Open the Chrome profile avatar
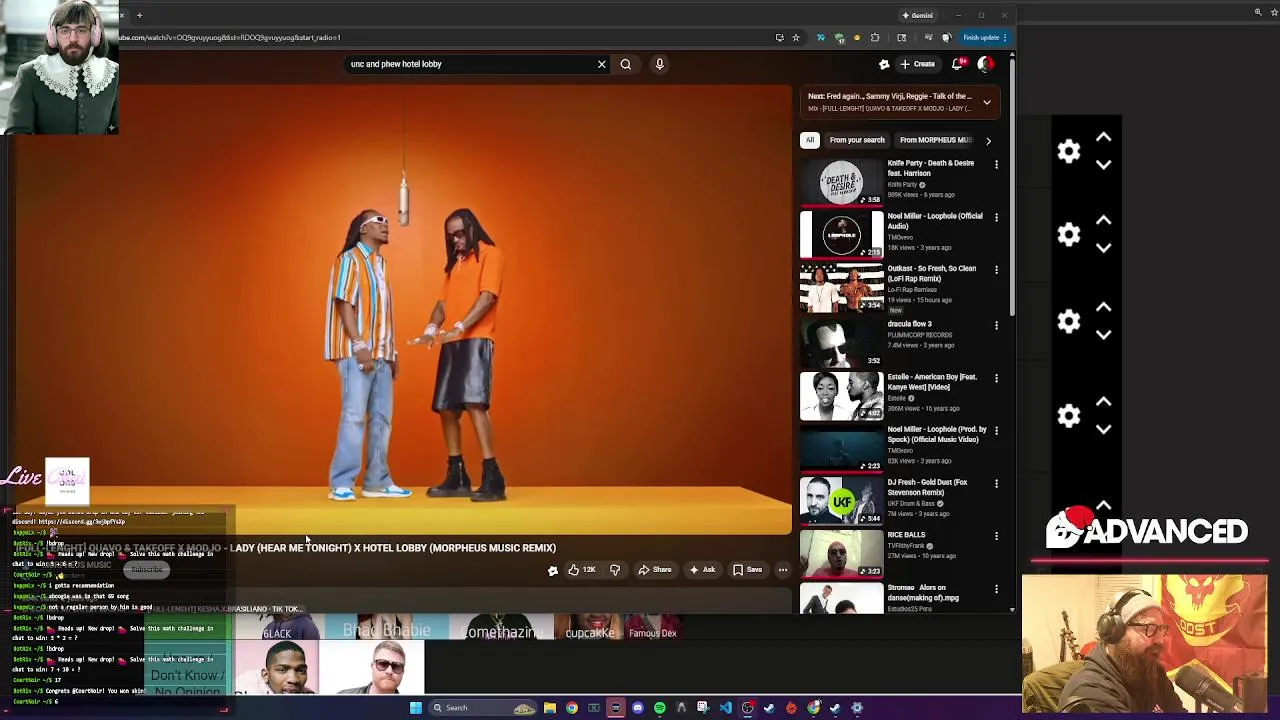 click(x=946, y=38)
